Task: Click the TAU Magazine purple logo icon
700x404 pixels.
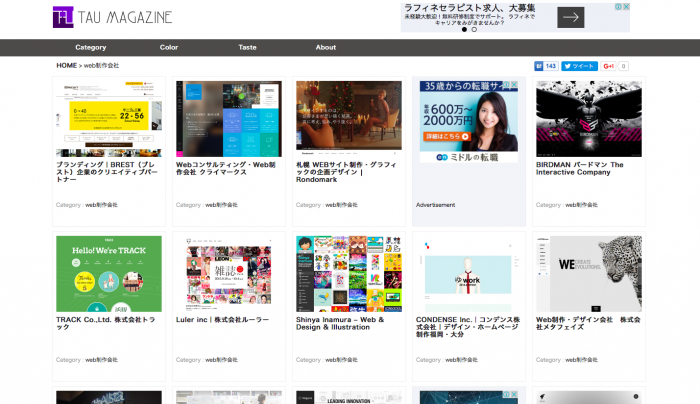Action: (x=63, y=17)
